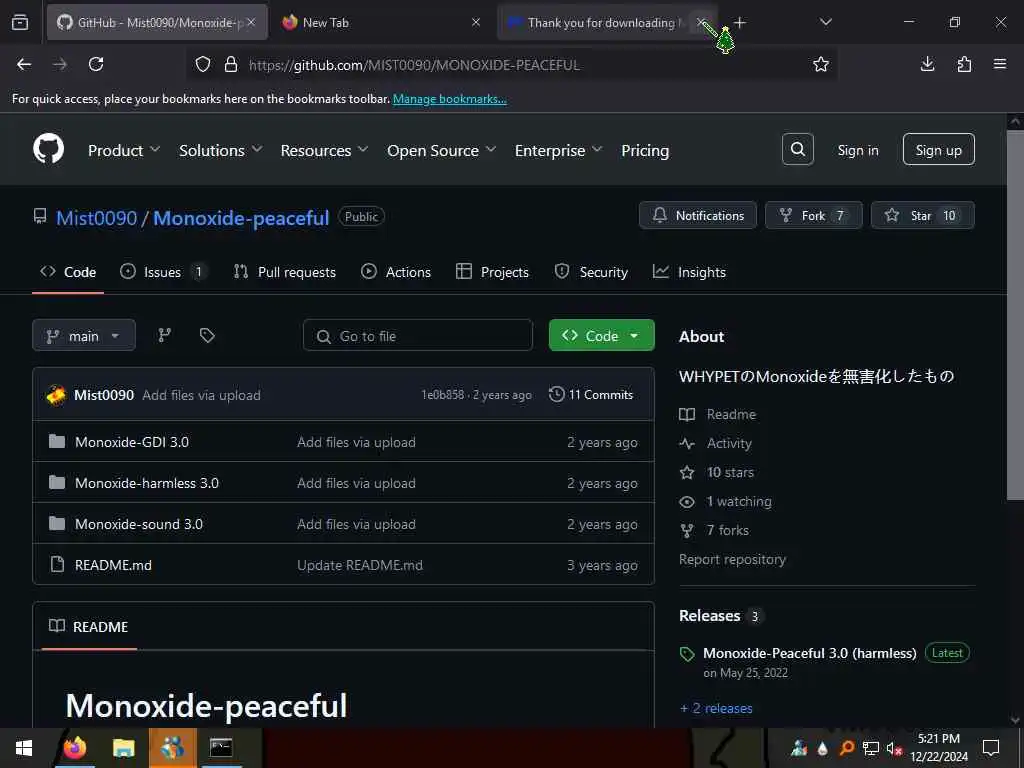Open Firefox extensions puzzle icon
Image resolution: width=1024 pixels, height=768 pixels.
[964, 64]
